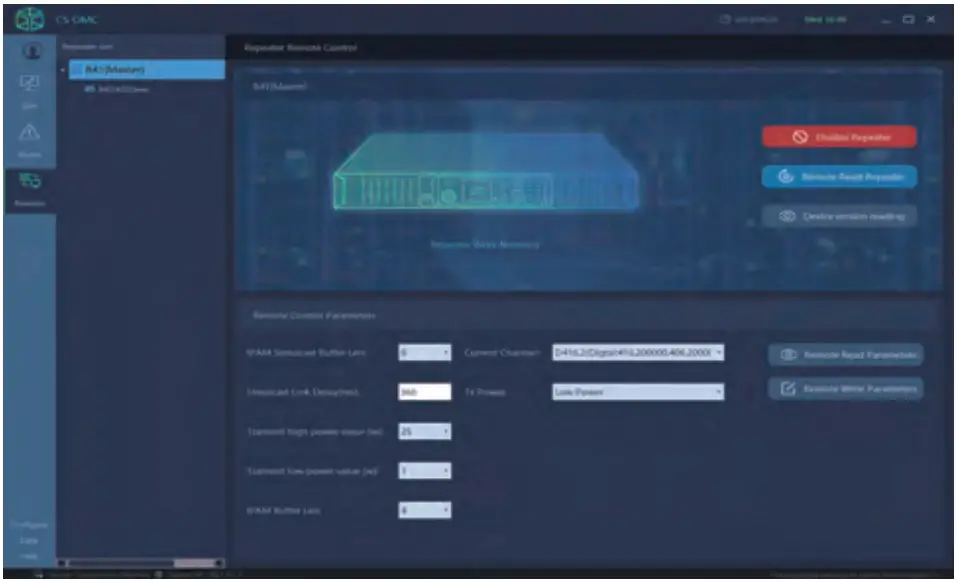958x582 pixels.
Task: Maximize the CS OMC window
Action: tap(909, 20)
